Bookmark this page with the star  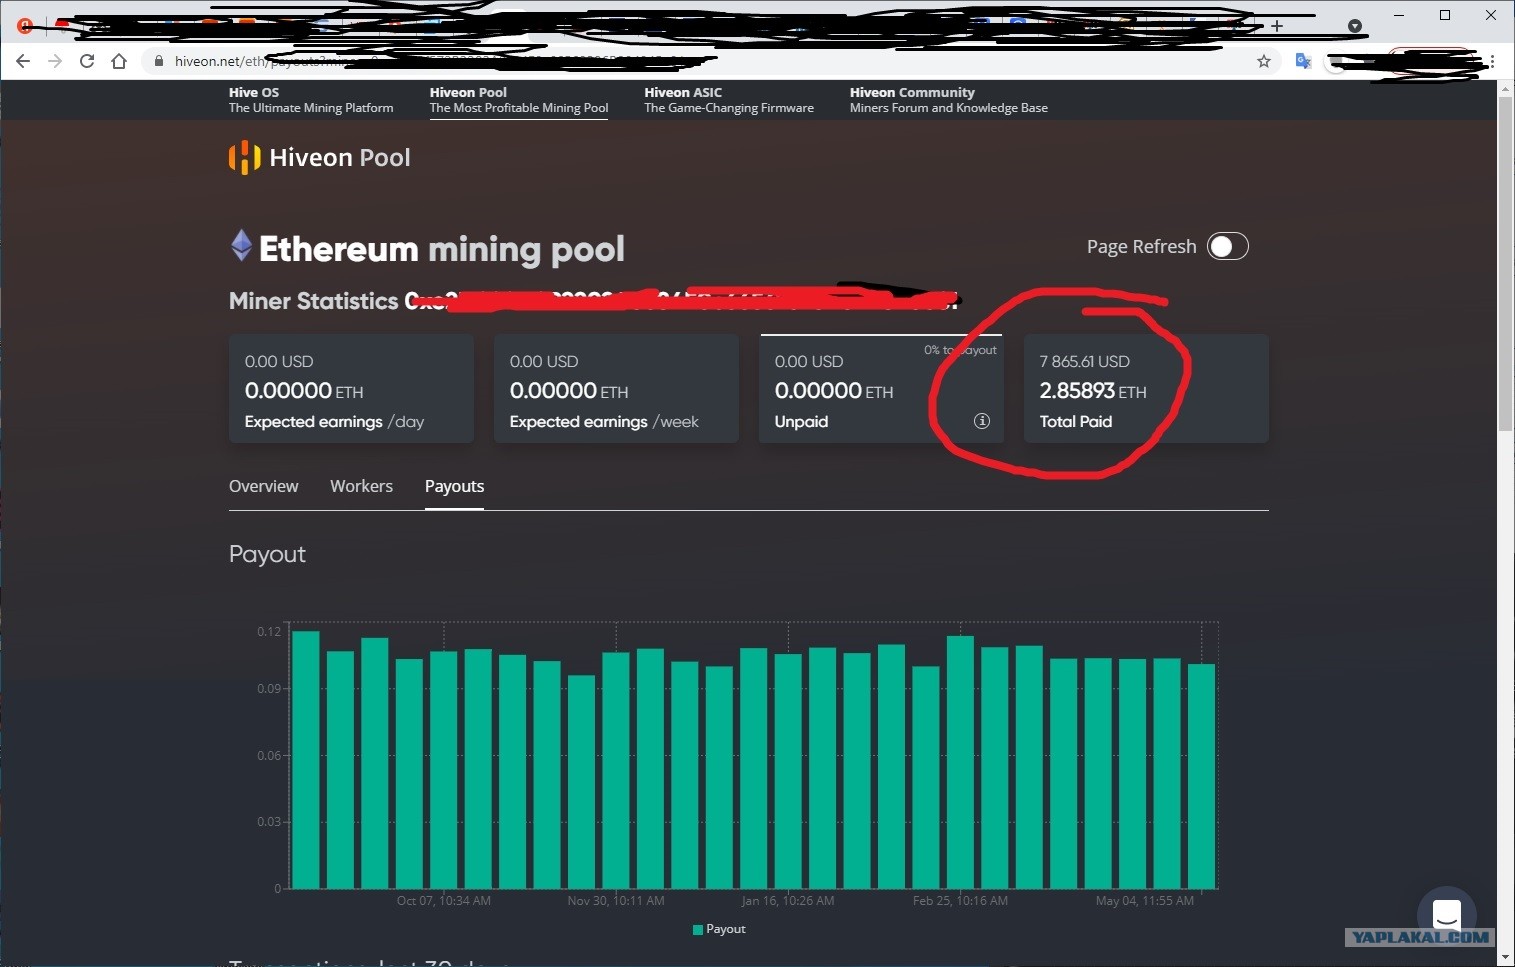click(x=1264, y=61)
